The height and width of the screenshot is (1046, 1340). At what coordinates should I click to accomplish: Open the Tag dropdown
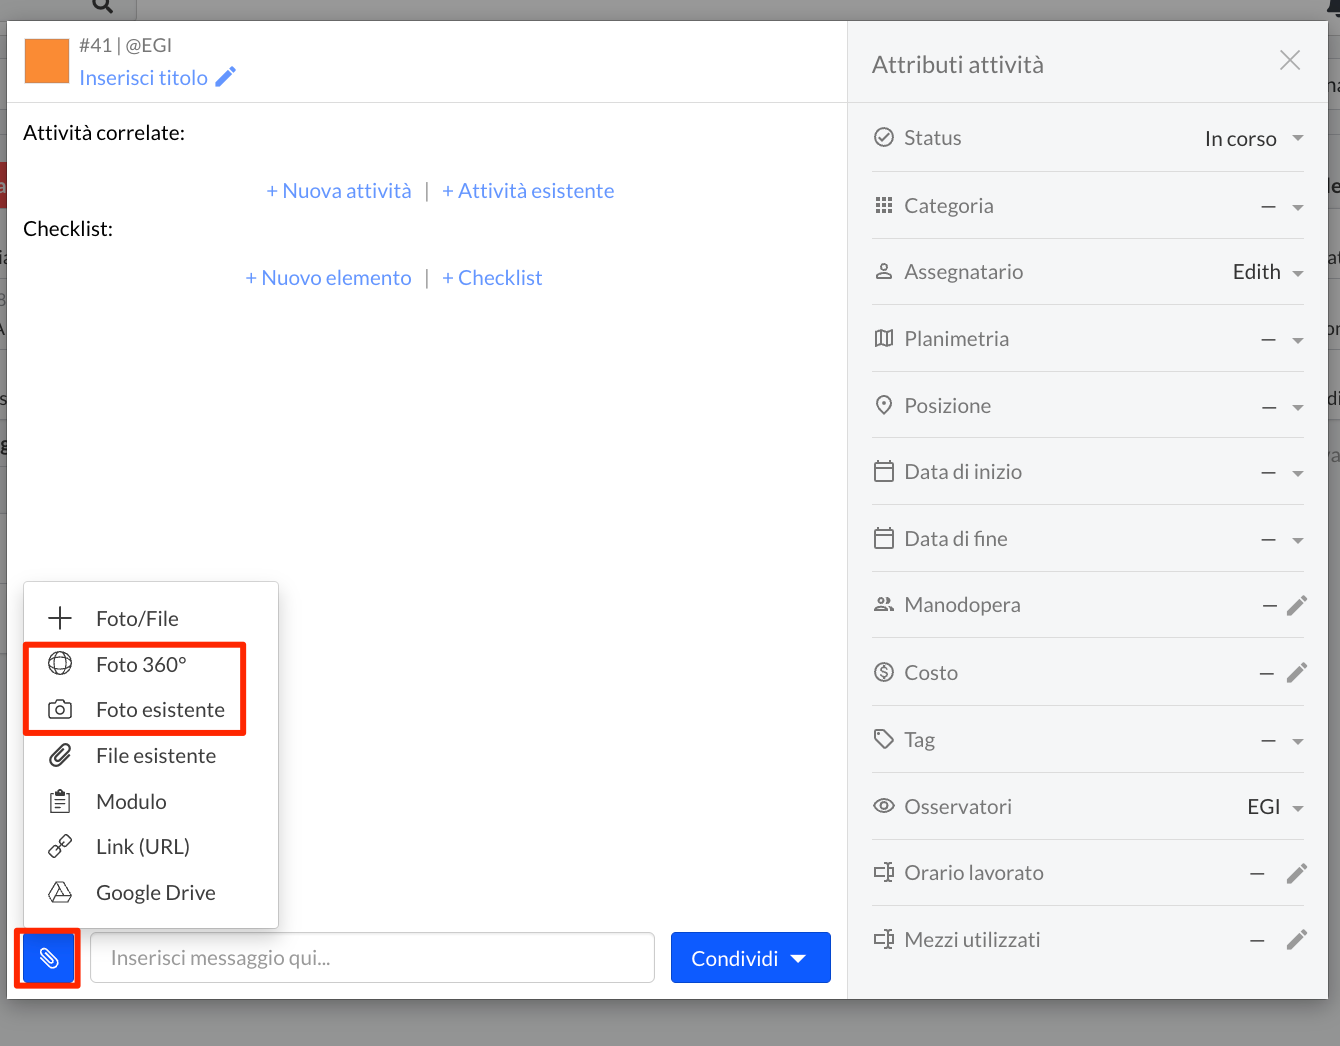point(1282,741)
